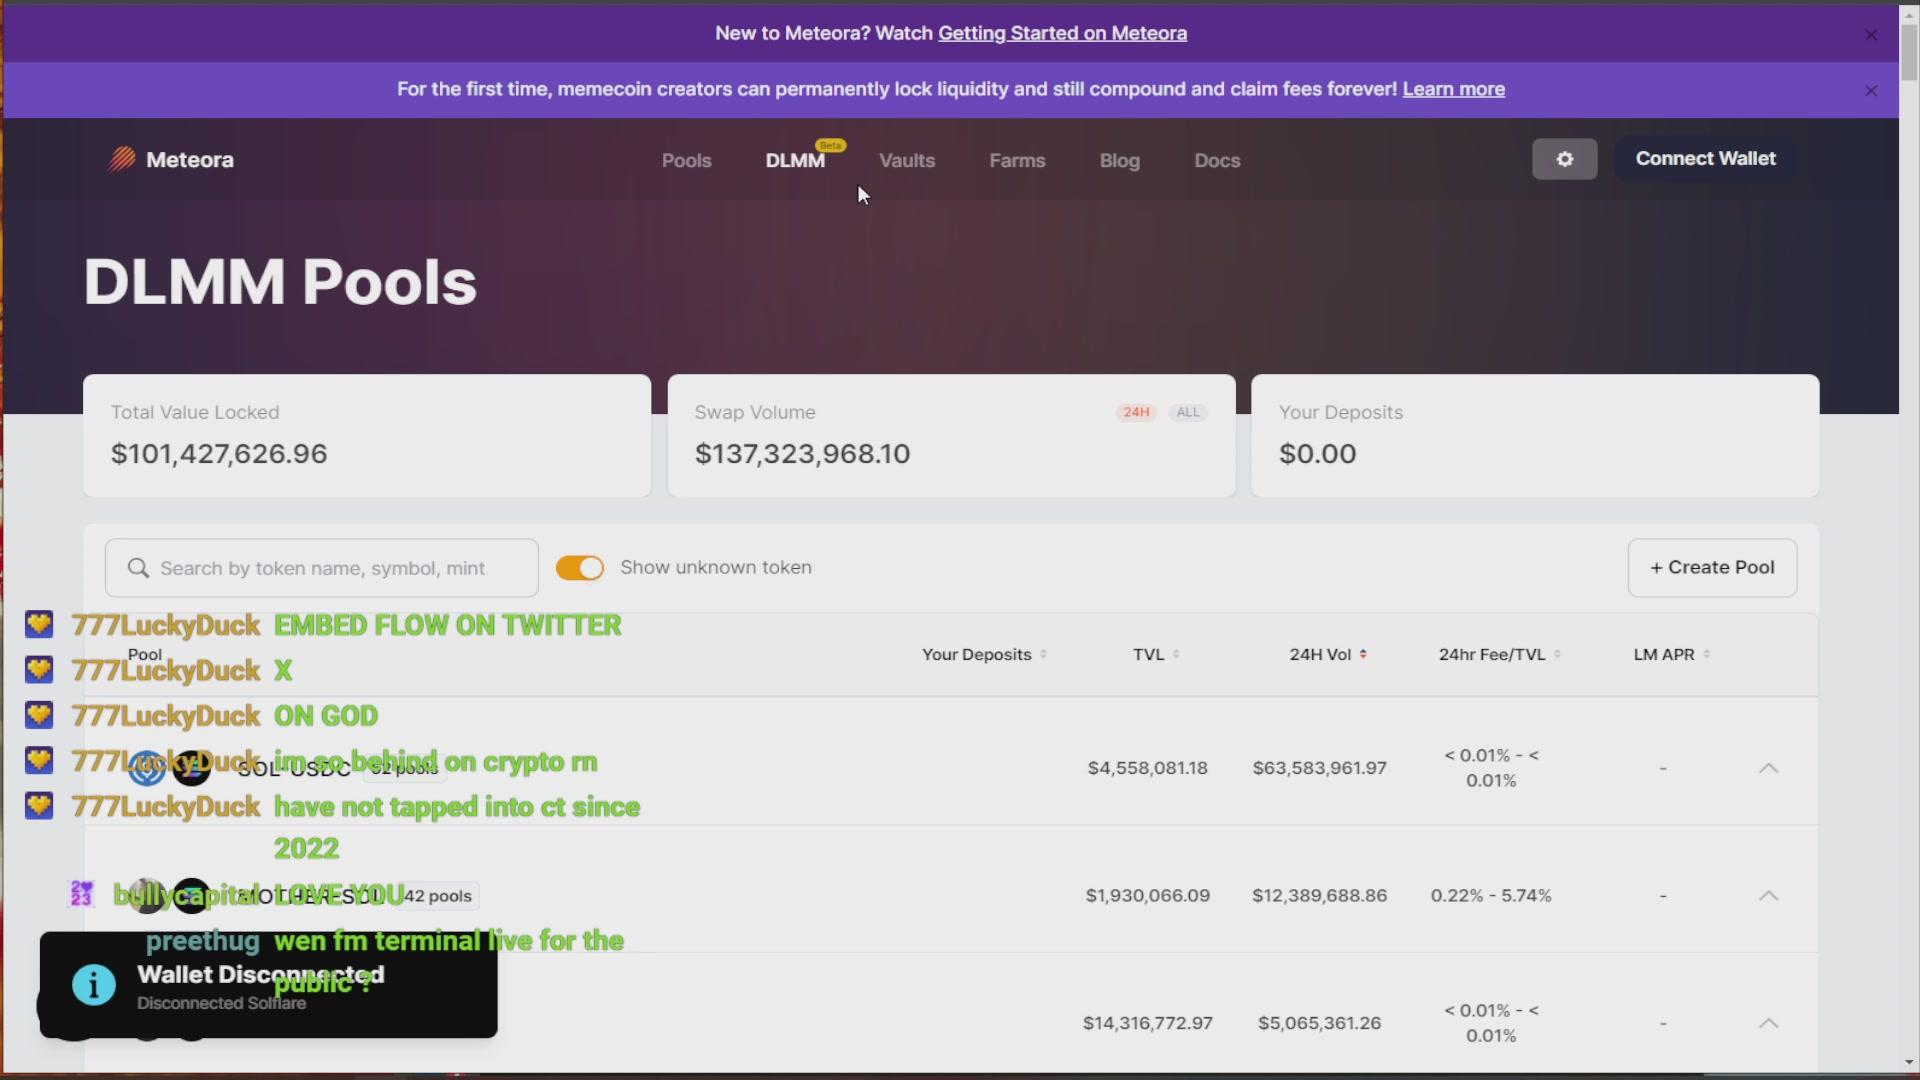Image resolution: width=1920 pixels, height=1080 pixels.
Task: Click the Wallet Disconnected info icon
Action: click(94, 985)
